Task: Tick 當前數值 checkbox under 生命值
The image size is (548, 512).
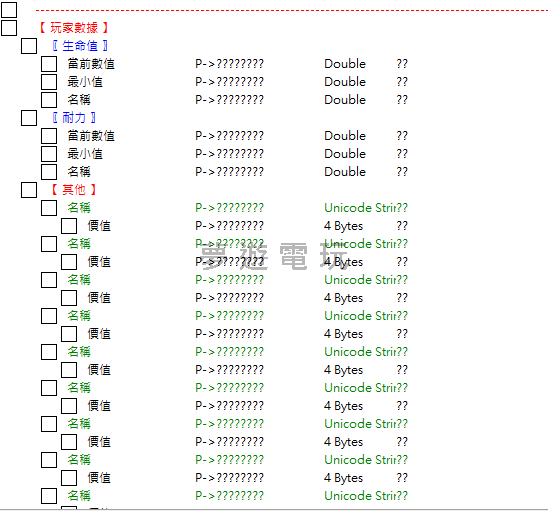Action: [49, 64]
